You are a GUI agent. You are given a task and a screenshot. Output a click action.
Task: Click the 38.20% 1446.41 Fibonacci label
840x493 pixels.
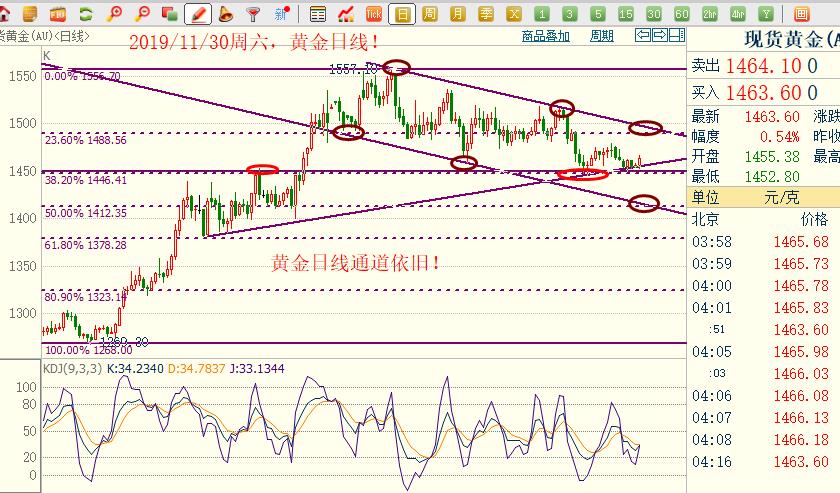pyautogui.click(x=86, y=180)
